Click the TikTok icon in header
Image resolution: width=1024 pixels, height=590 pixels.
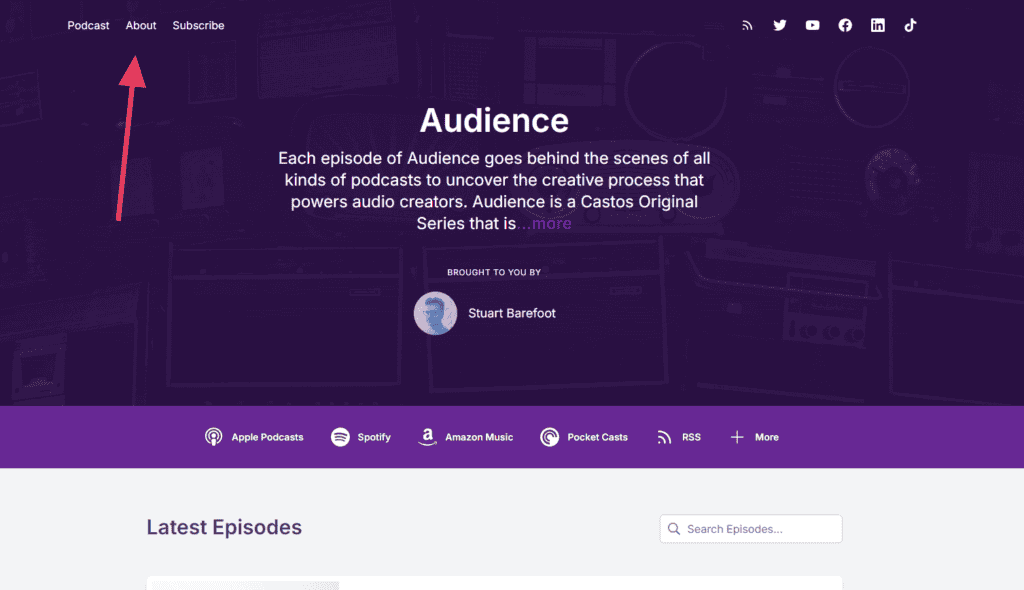[x=910, y=26]
